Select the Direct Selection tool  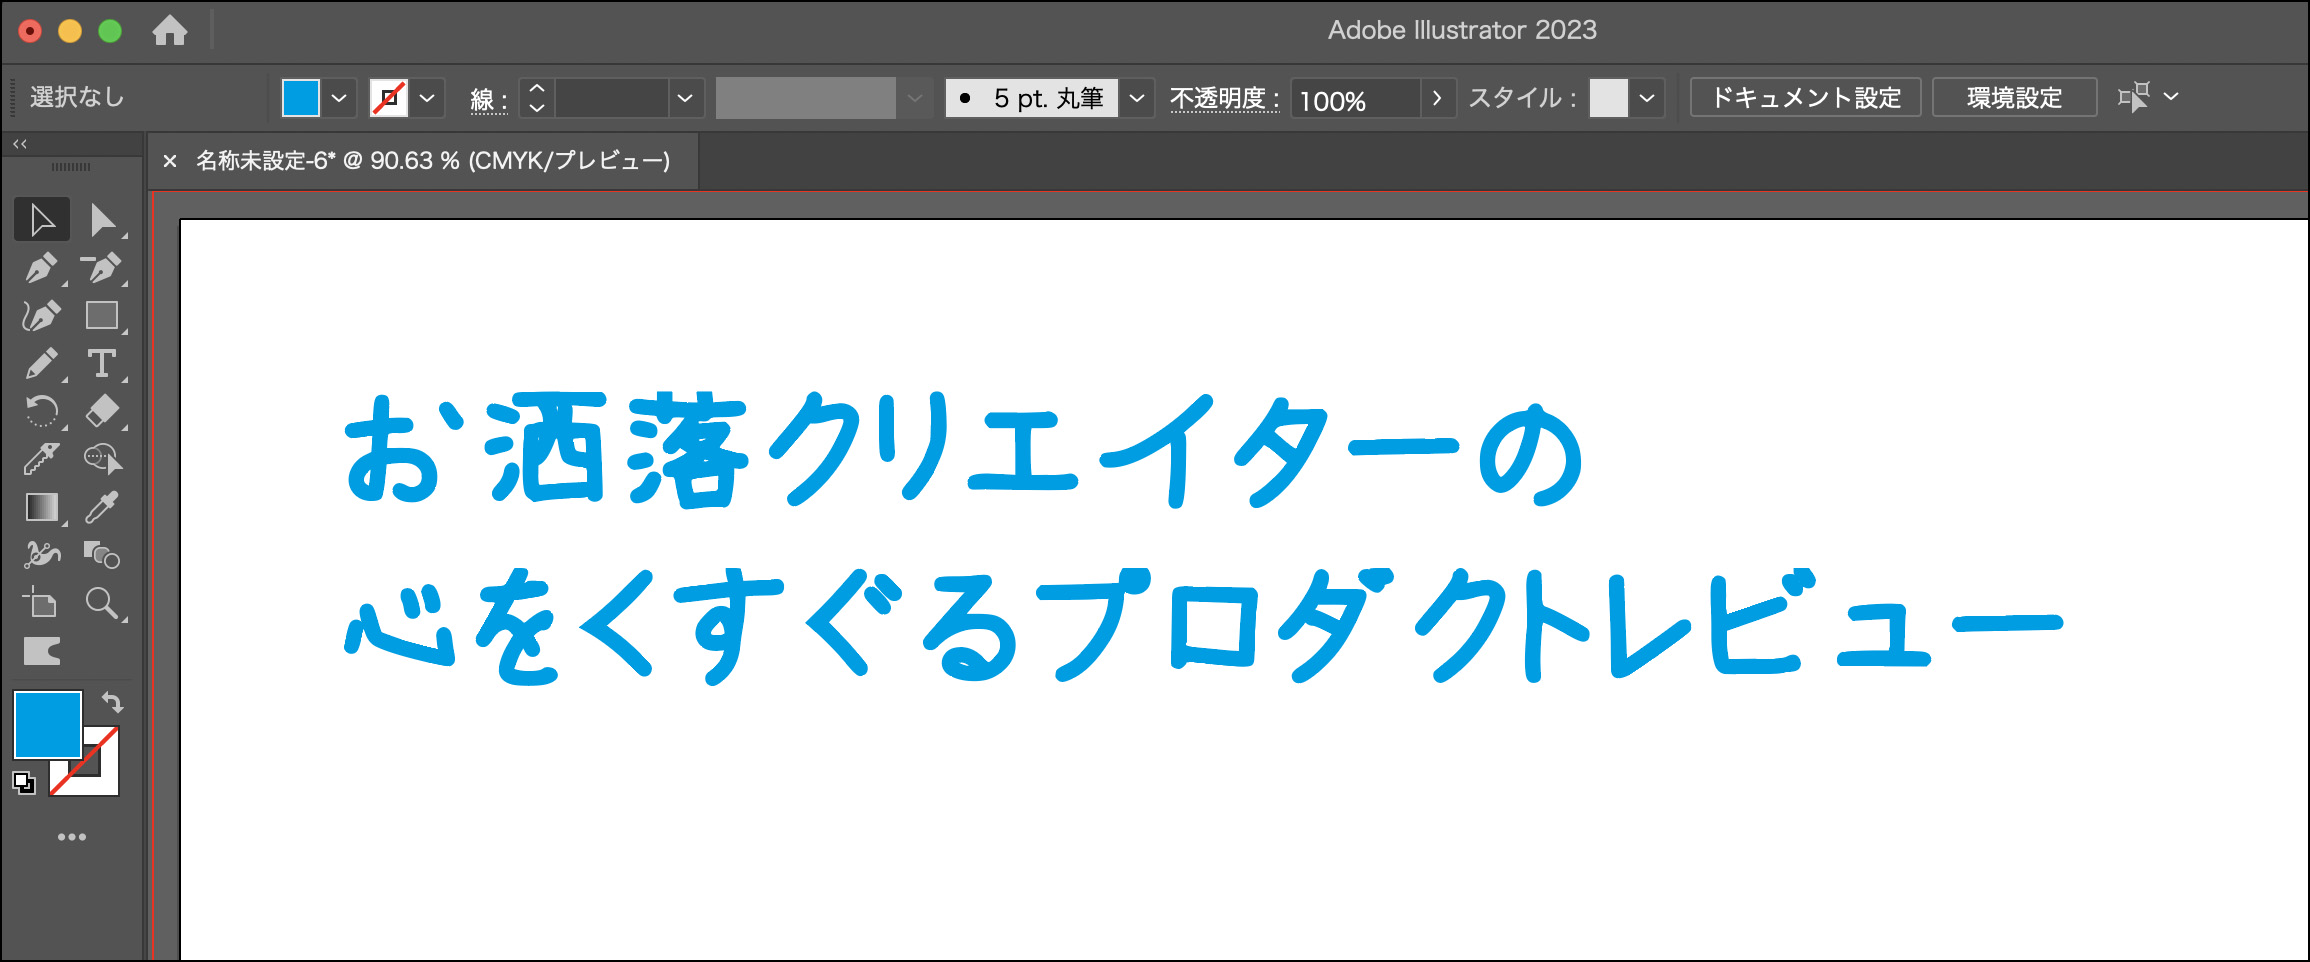102,220
